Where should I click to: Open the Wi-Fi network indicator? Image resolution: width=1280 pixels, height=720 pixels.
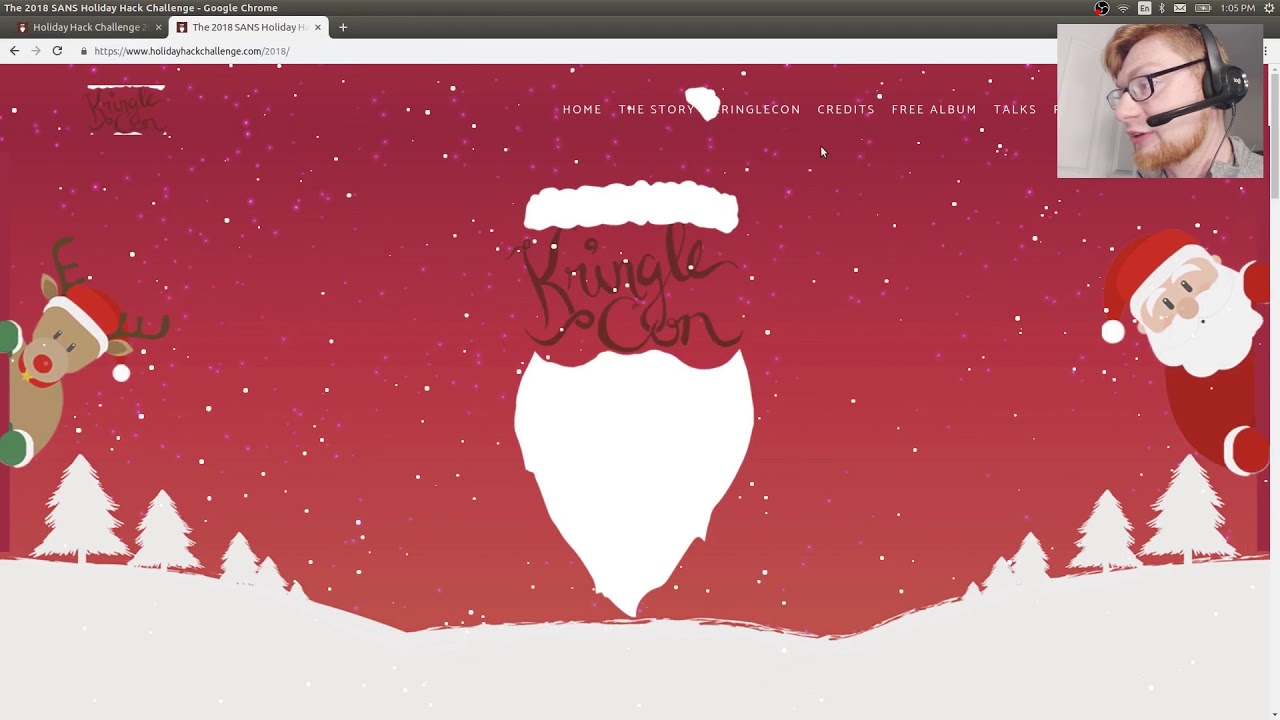[1123, 8]
